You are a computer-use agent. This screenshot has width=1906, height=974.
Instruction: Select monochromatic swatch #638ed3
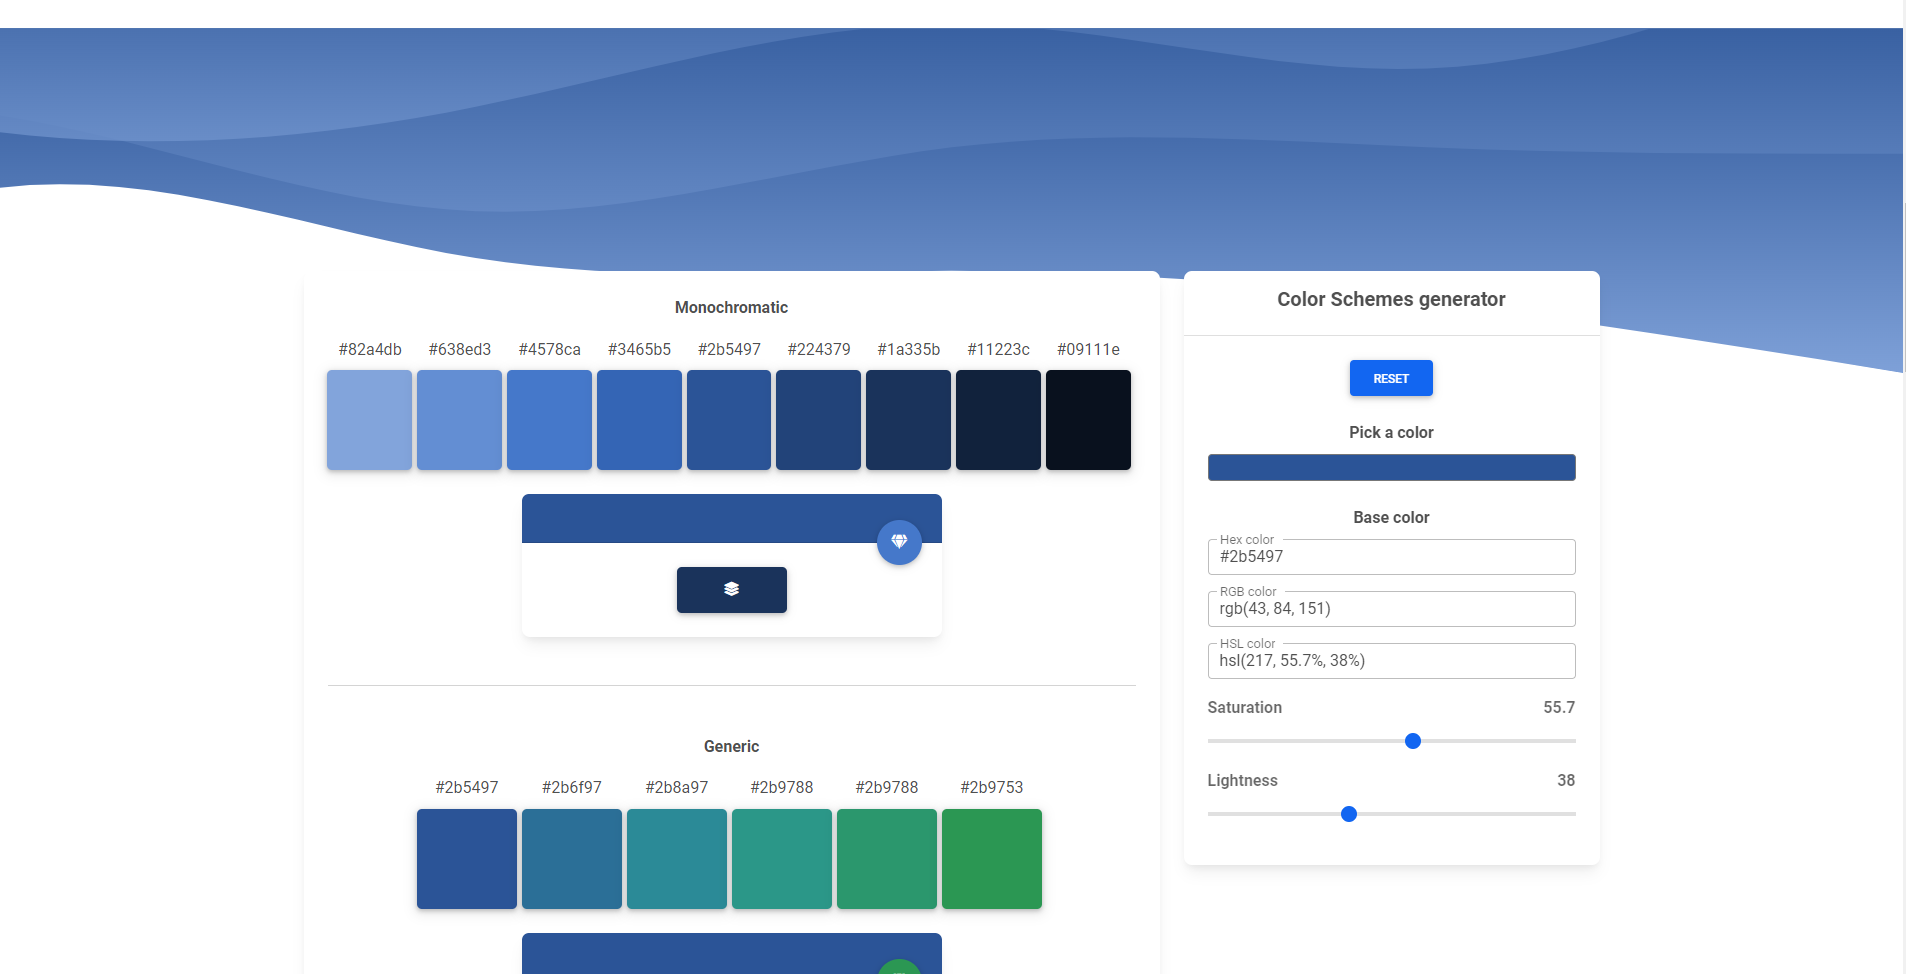(x=459, y=420)
